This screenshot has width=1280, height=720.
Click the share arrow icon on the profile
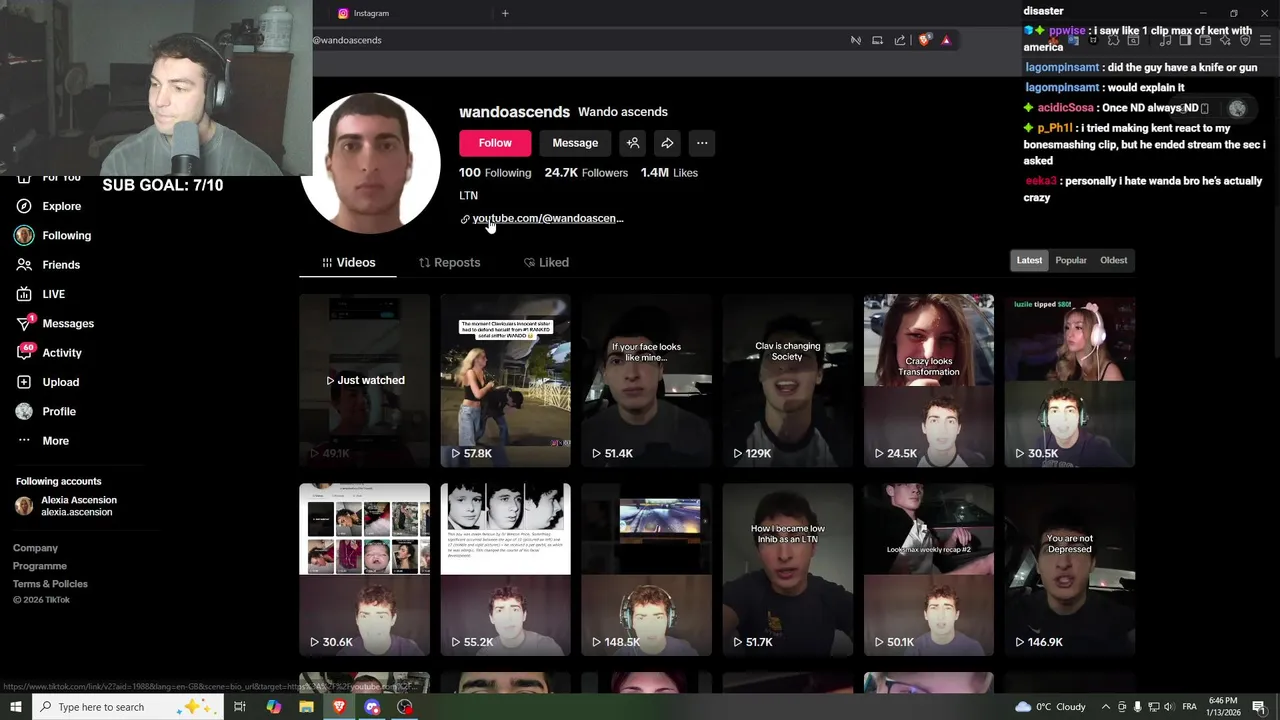[667, 143]
